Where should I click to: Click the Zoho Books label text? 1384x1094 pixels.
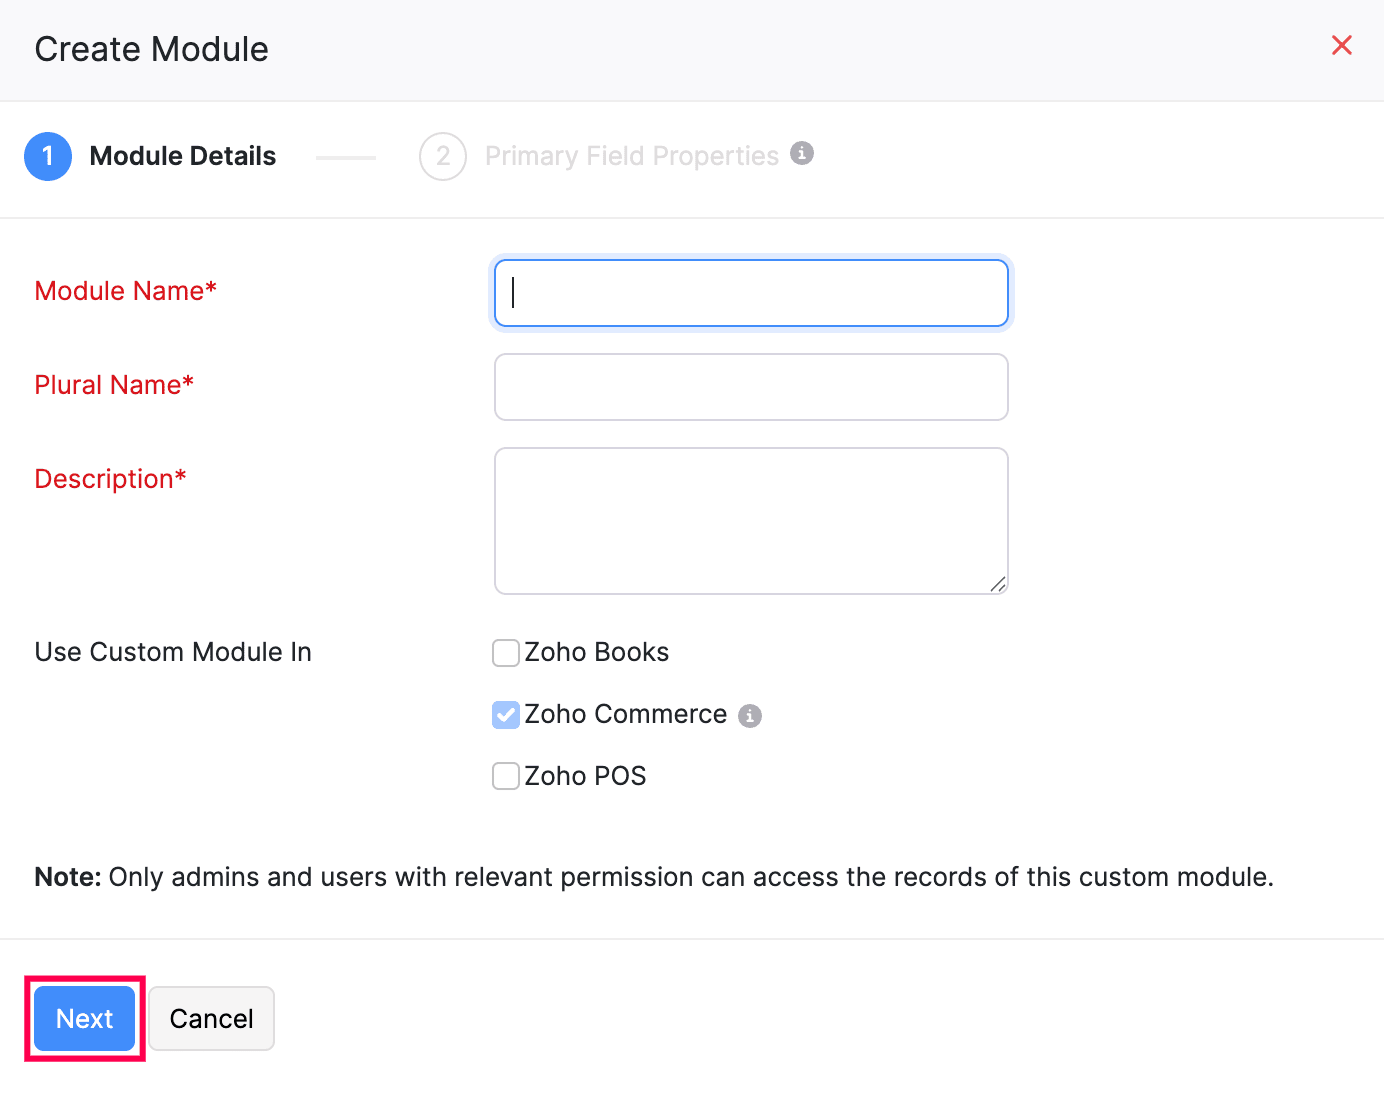tap(597, 652)
